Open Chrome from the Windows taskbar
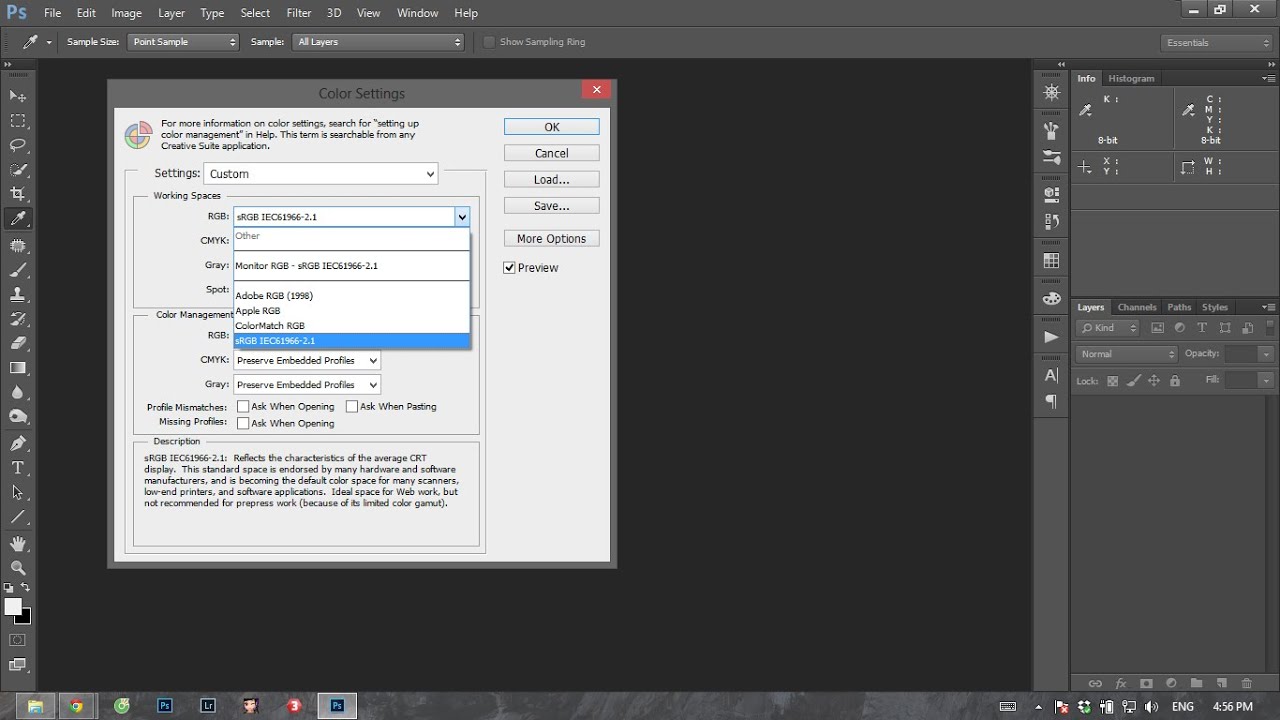Viewport: 1280px width, 720px height. 77,705
